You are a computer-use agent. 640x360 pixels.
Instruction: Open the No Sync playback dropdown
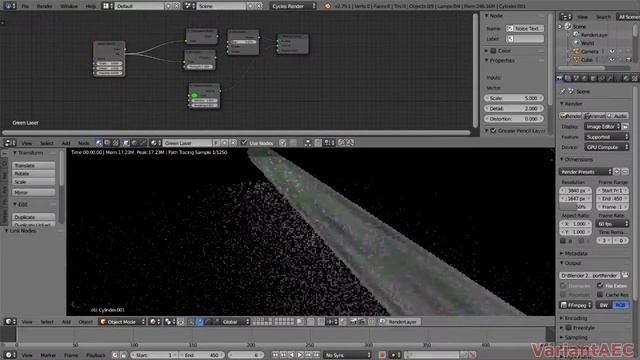click(x=348, y=355)
